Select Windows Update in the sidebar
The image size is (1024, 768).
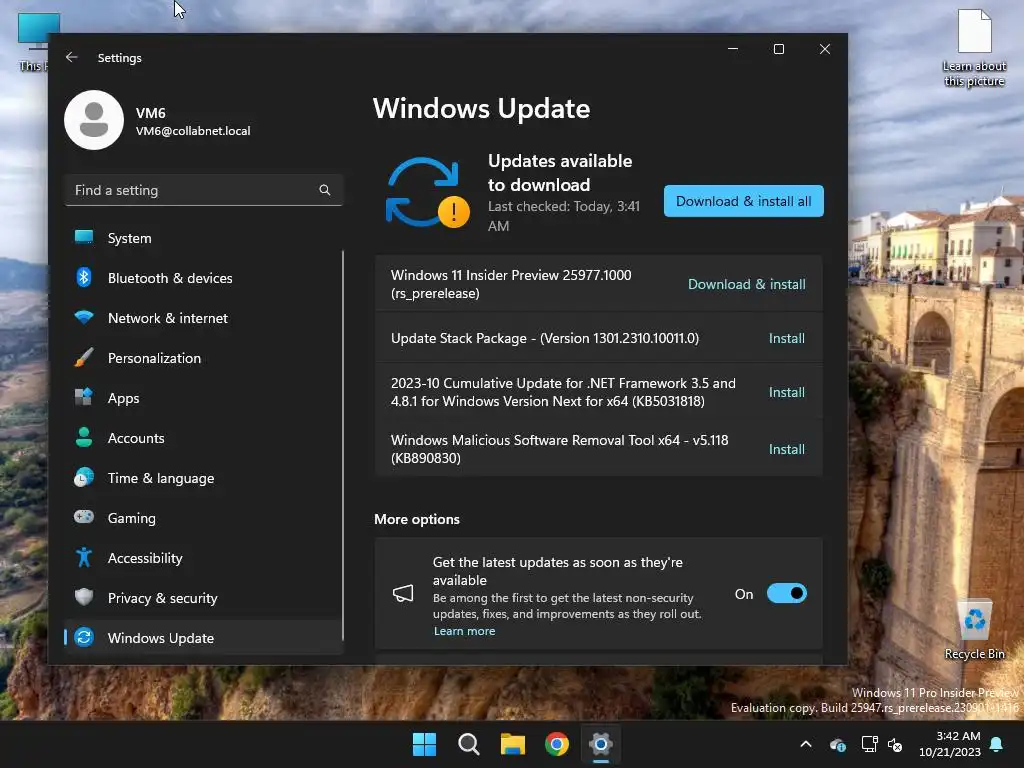[x=203, y=637]
